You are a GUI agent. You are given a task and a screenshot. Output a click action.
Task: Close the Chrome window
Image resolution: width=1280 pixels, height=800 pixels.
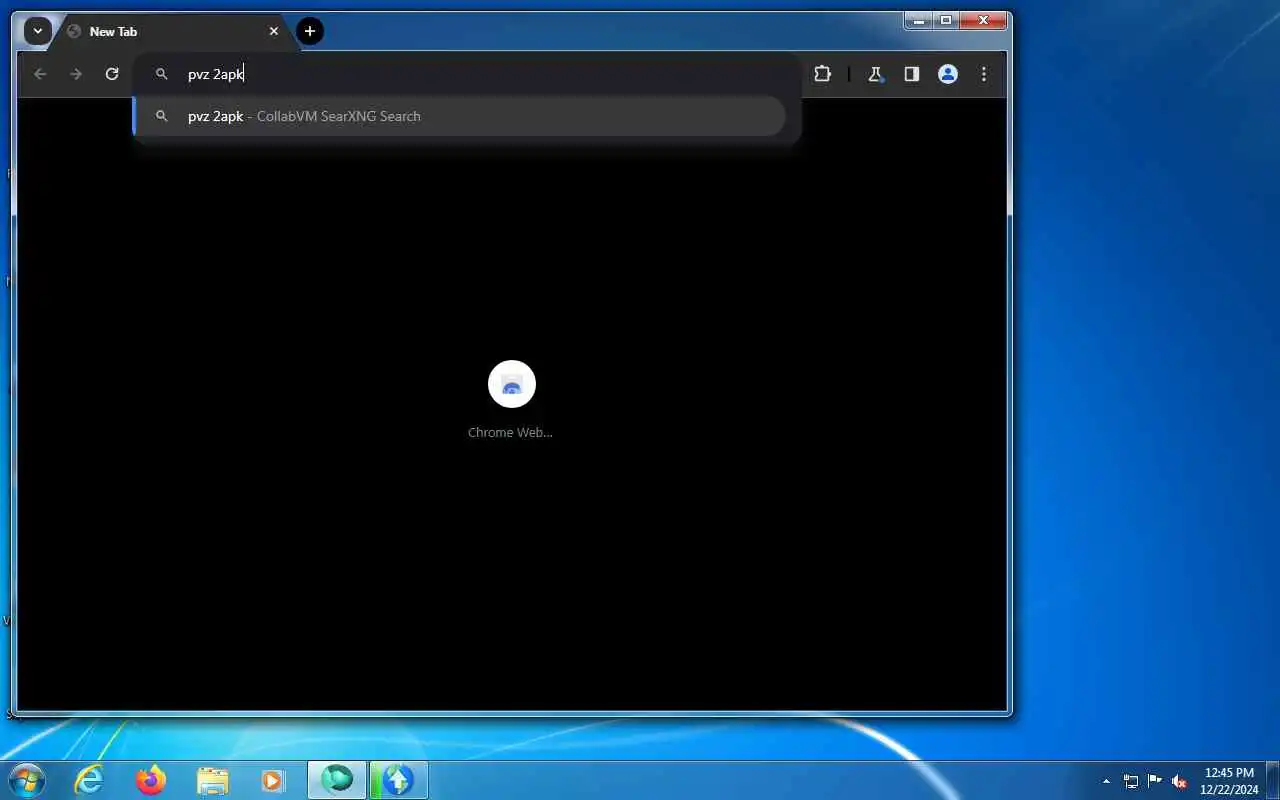tap(983, 20)
